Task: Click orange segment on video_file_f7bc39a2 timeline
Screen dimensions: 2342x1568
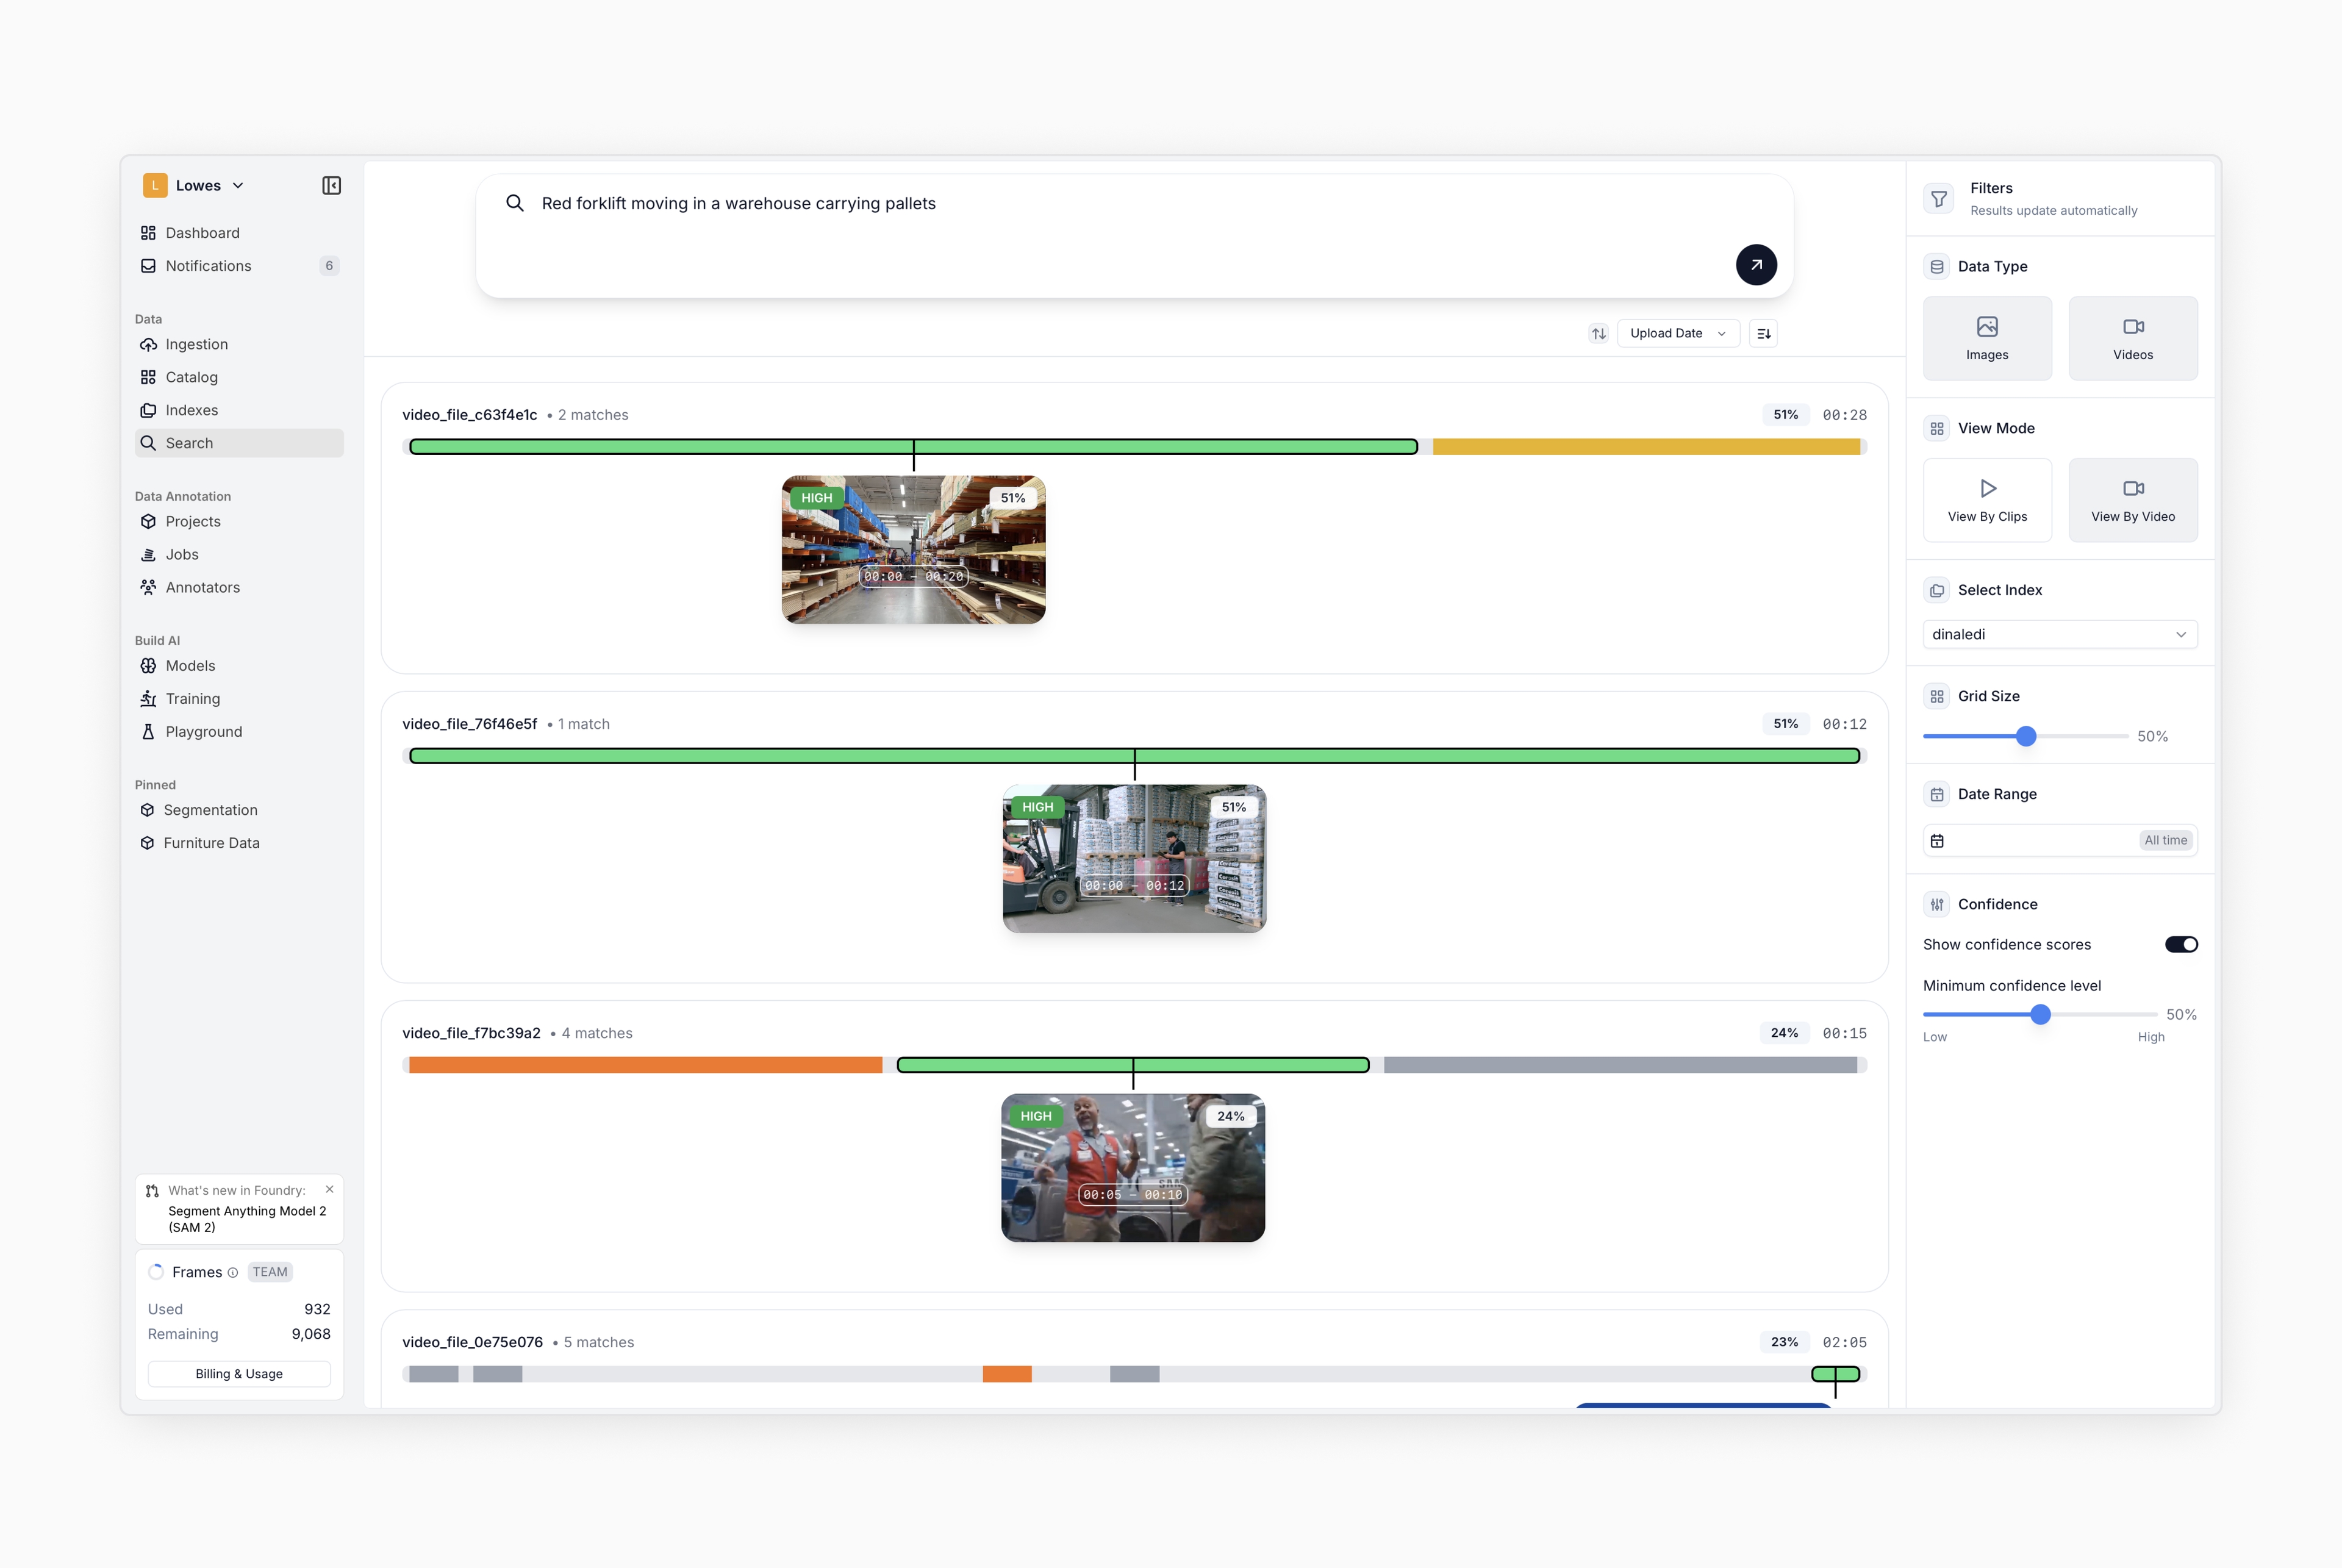Action: coord(646,1065)
